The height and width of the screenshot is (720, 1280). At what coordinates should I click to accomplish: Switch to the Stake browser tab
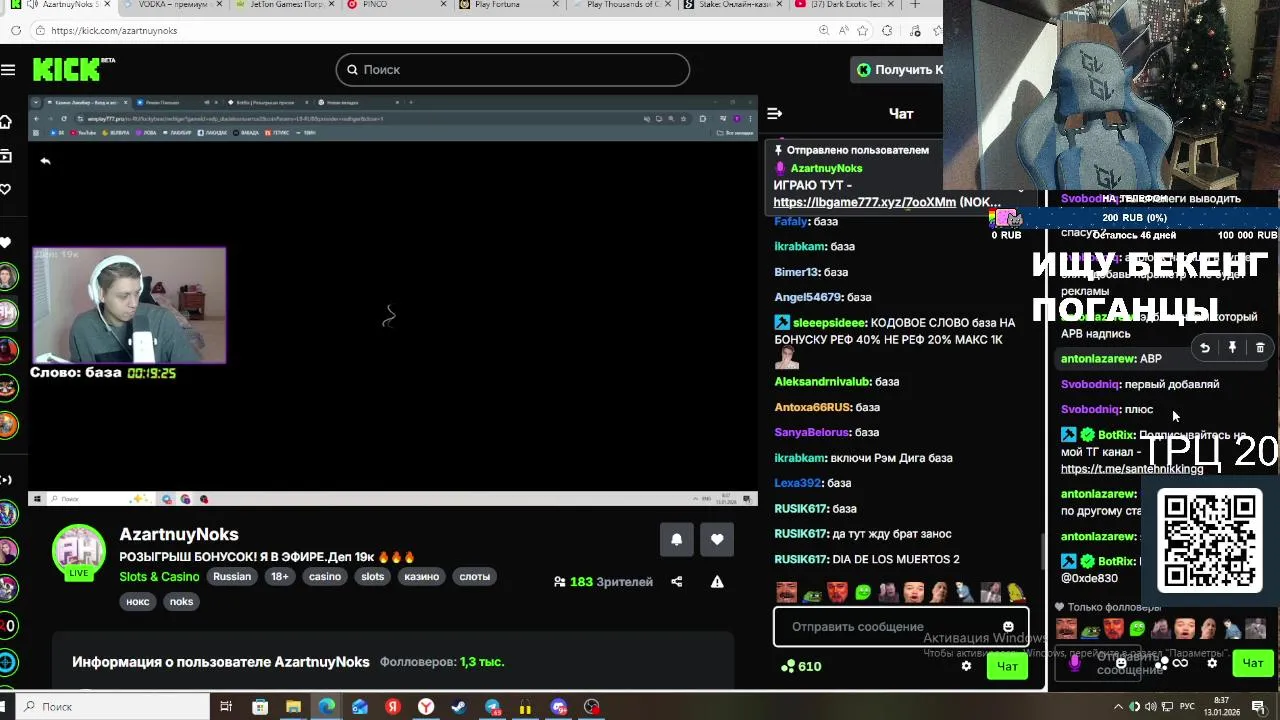[x=732, y=5]
